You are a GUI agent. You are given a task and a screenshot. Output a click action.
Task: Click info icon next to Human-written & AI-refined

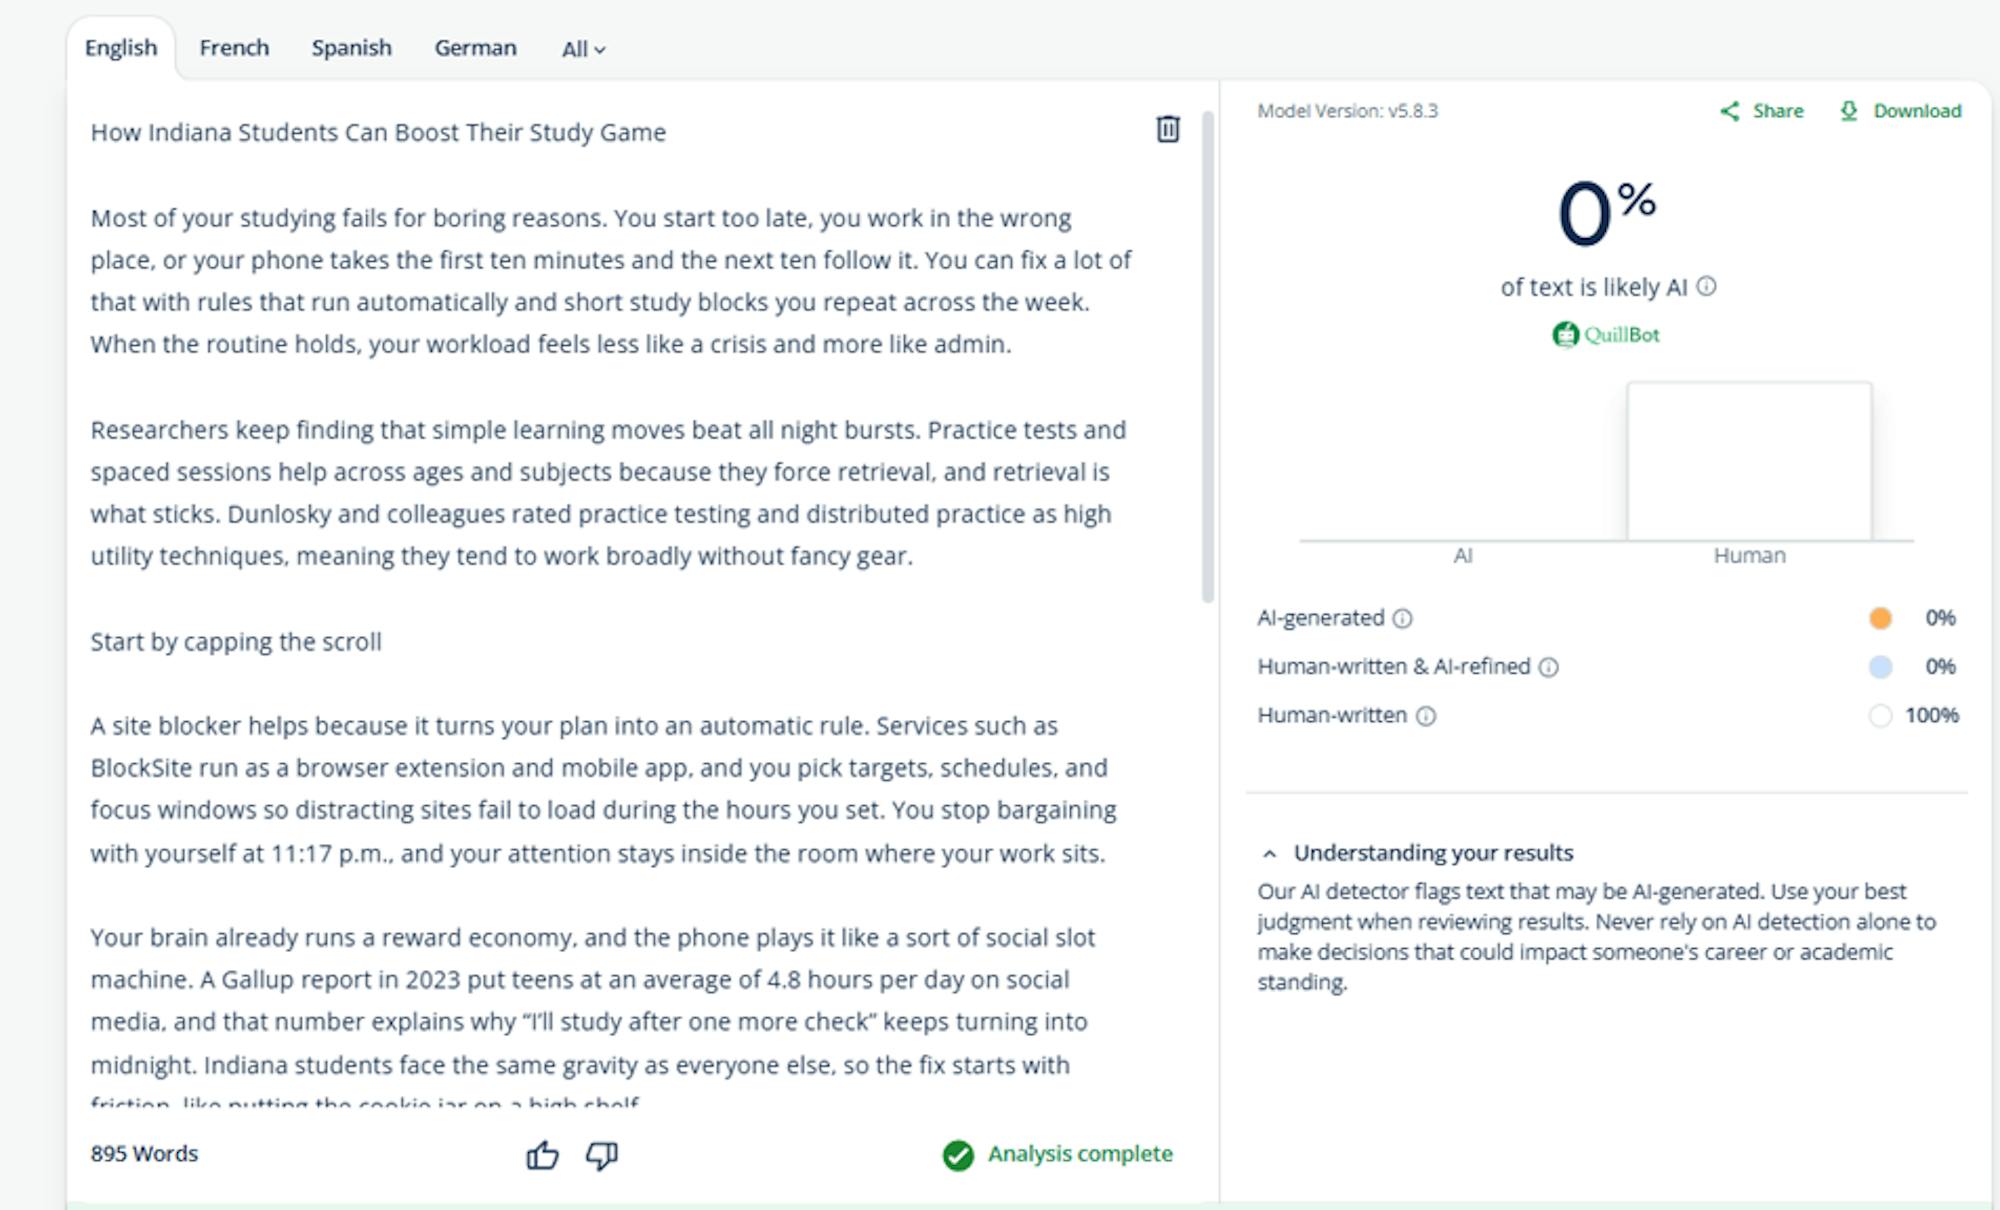coord(1548,667)
